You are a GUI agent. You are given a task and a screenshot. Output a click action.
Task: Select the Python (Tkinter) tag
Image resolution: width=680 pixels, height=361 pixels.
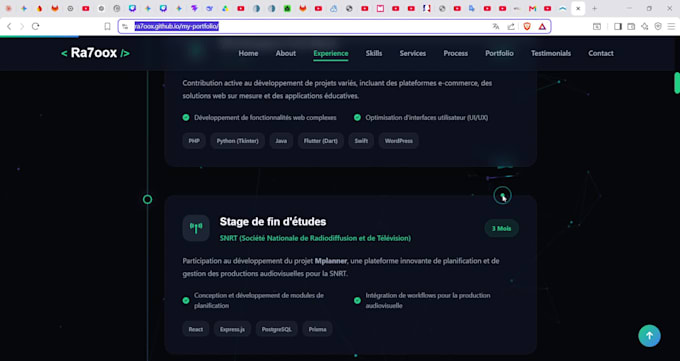coord(238,141)
